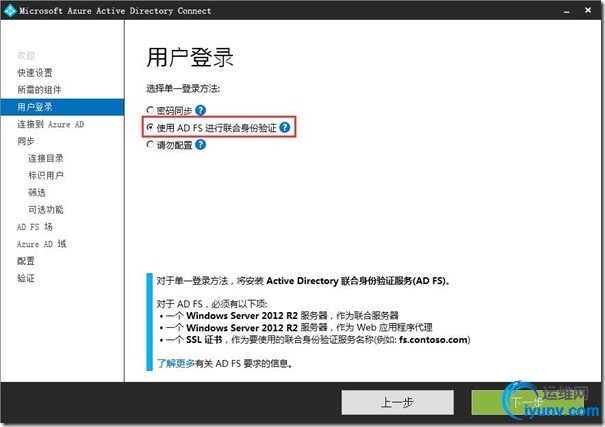Open the 同步 sidebar step
Viewport: 605px width, 427px height.
(26, 141)
